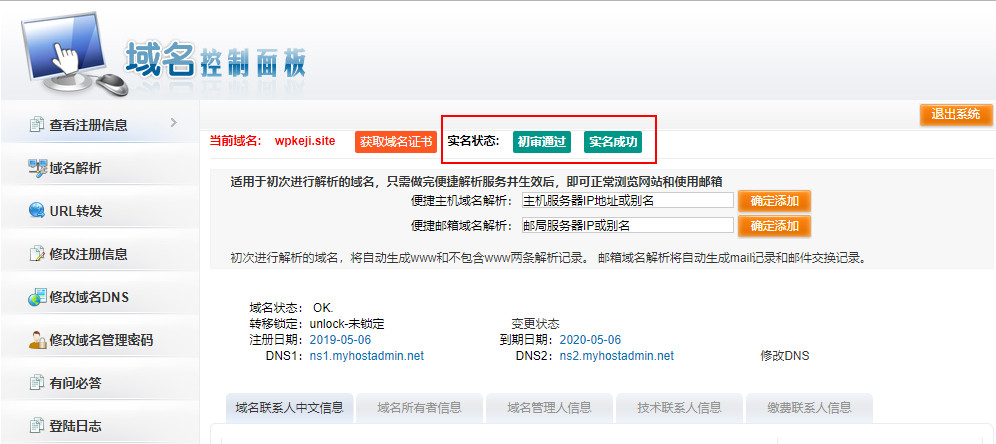Focus the 主机服务器IP地址或别名 input field
Viewport: 996px width, 444px height.
point(626,200)
